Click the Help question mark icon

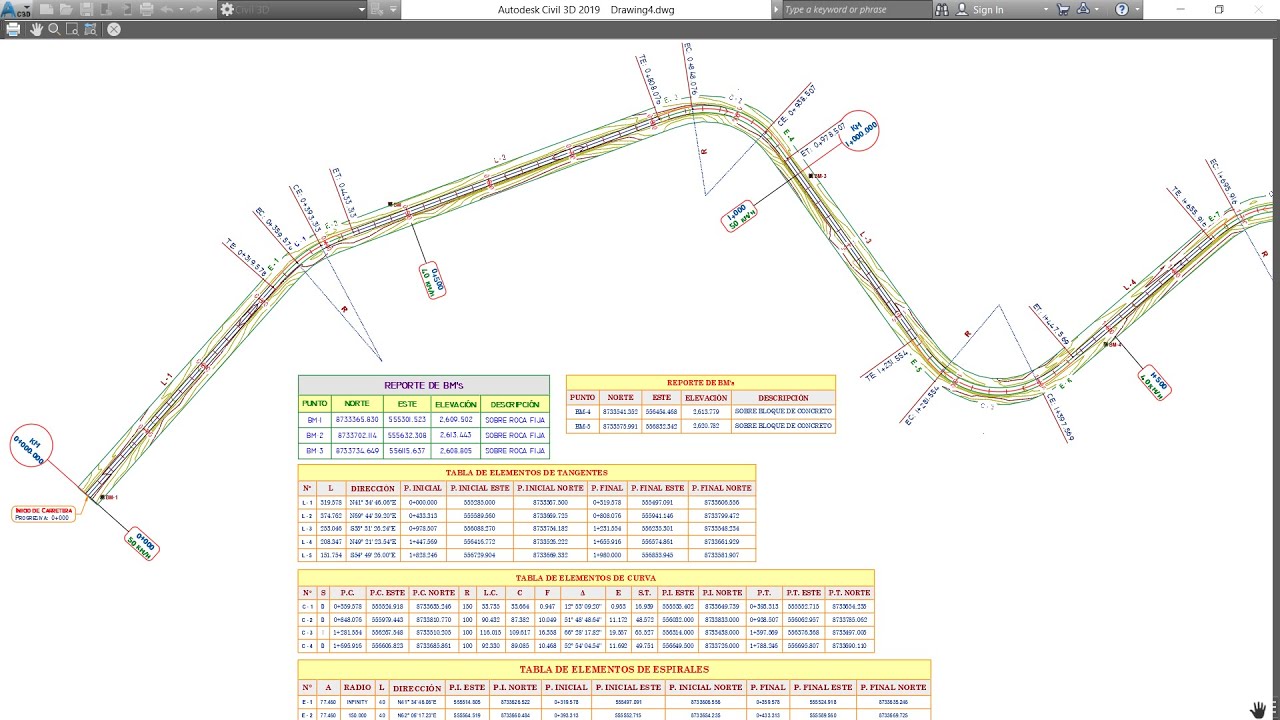click(x=1122, y=9)
